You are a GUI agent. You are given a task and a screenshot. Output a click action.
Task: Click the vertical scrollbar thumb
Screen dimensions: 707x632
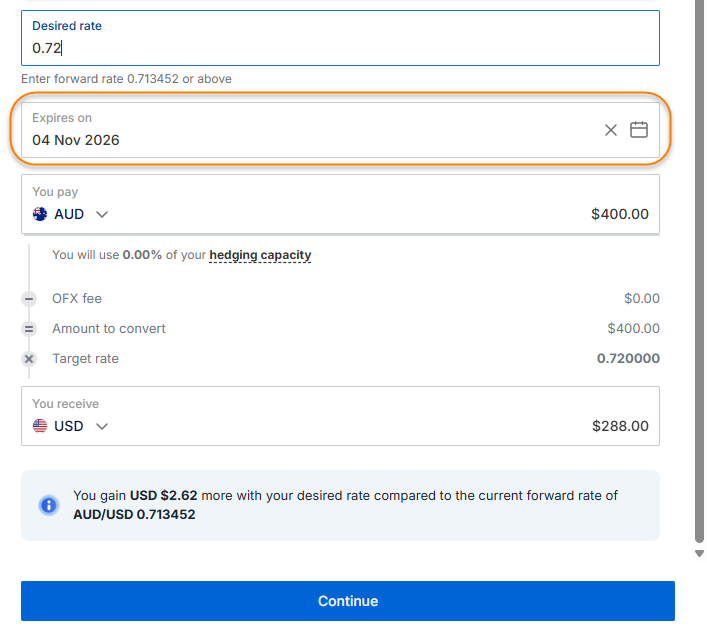point(699,270)
